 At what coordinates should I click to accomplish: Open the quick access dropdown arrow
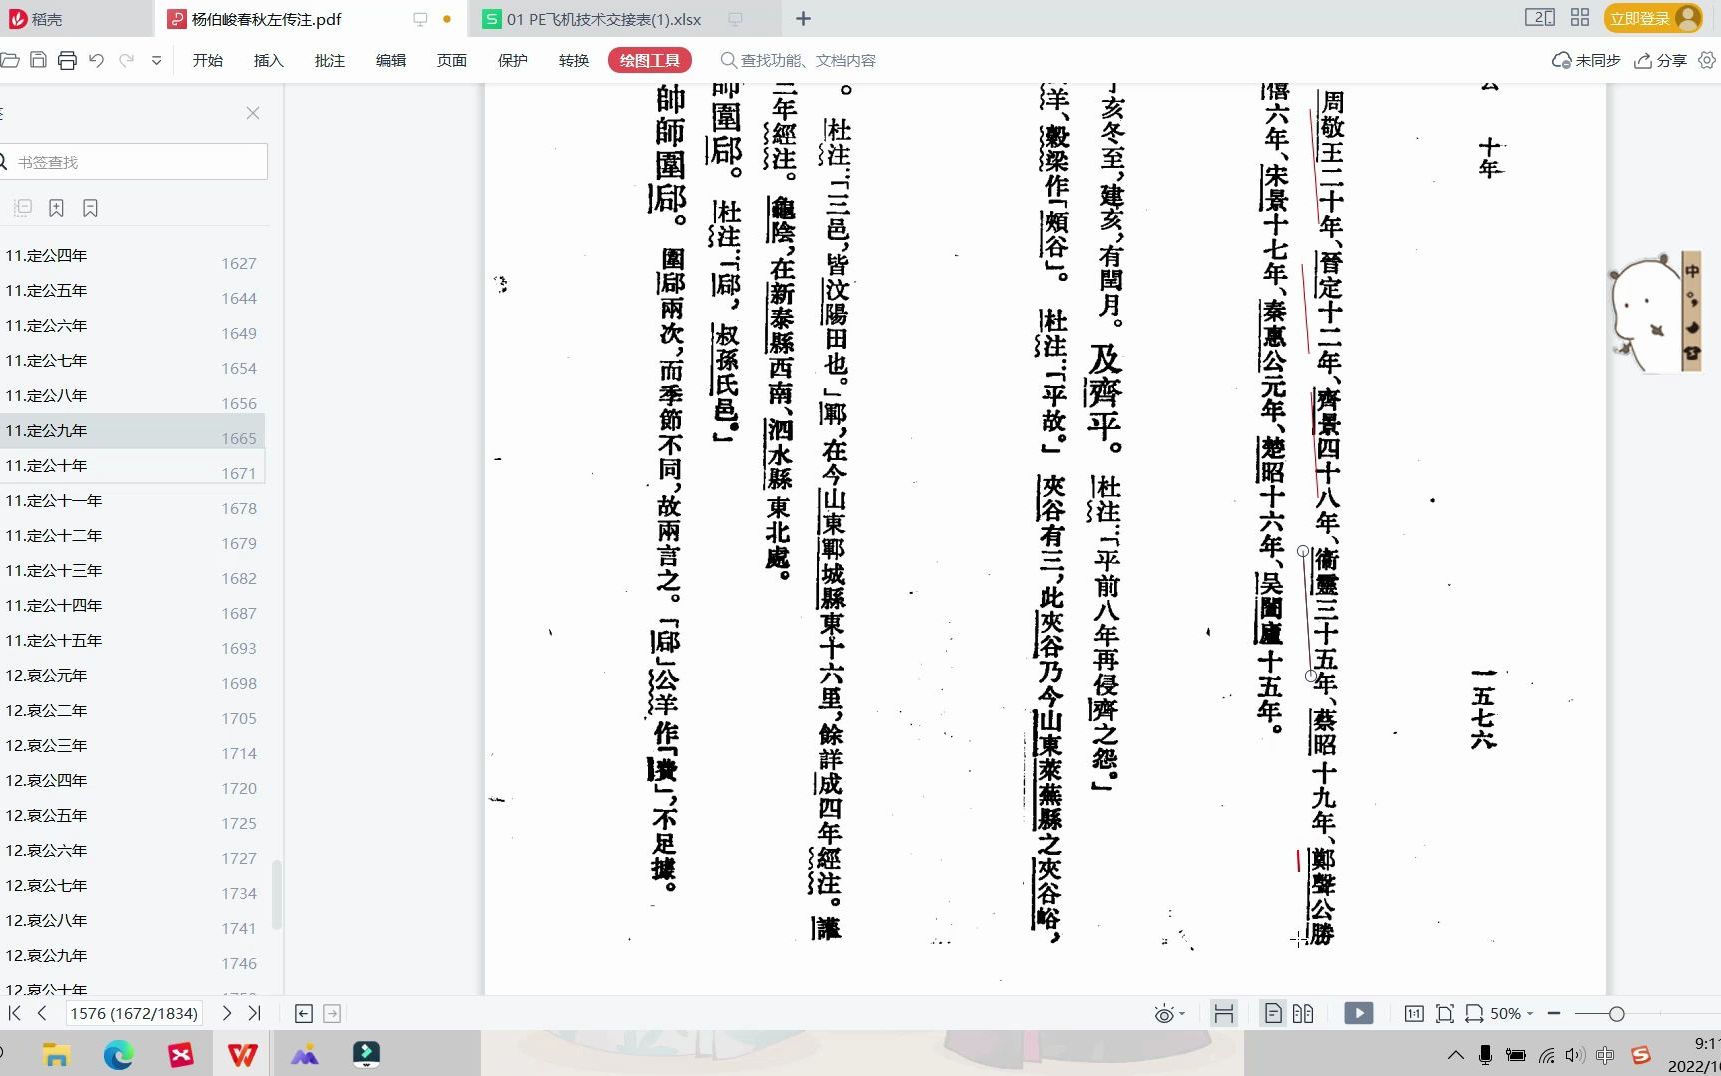click(x=156, y=60)
